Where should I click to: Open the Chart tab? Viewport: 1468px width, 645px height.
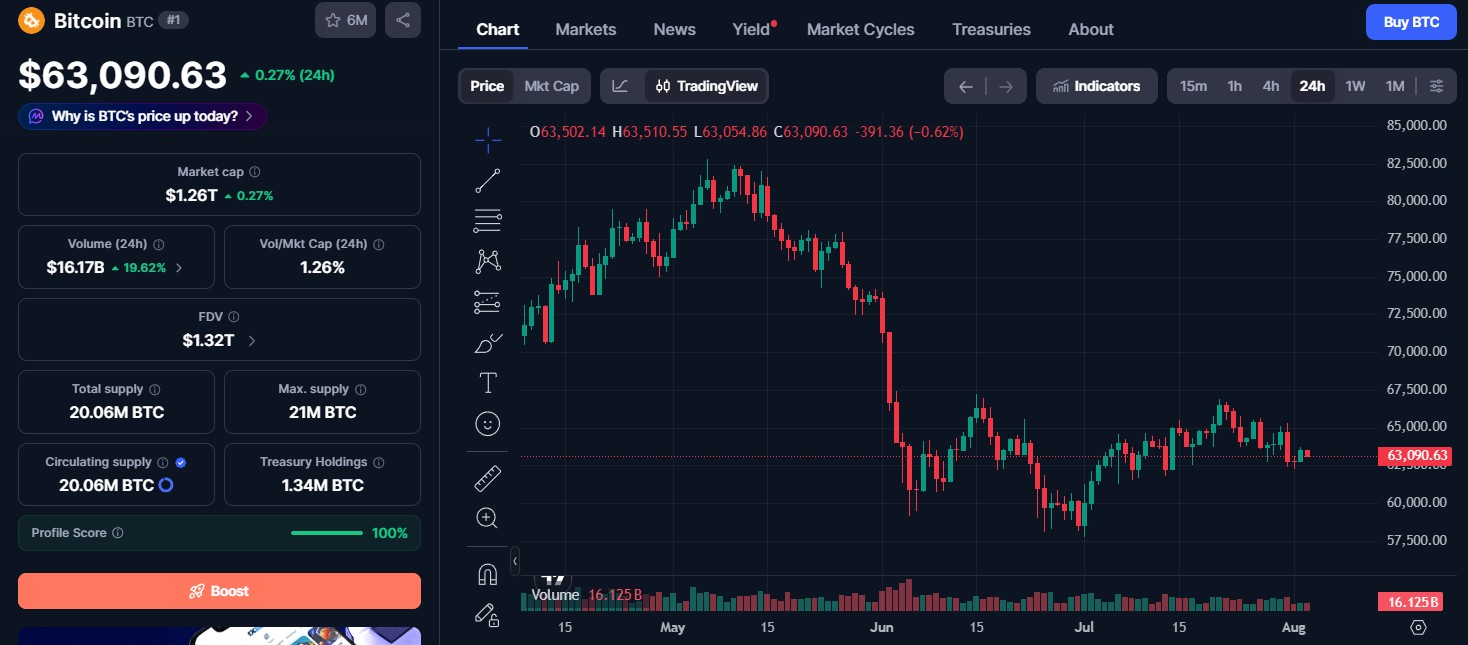498,29
